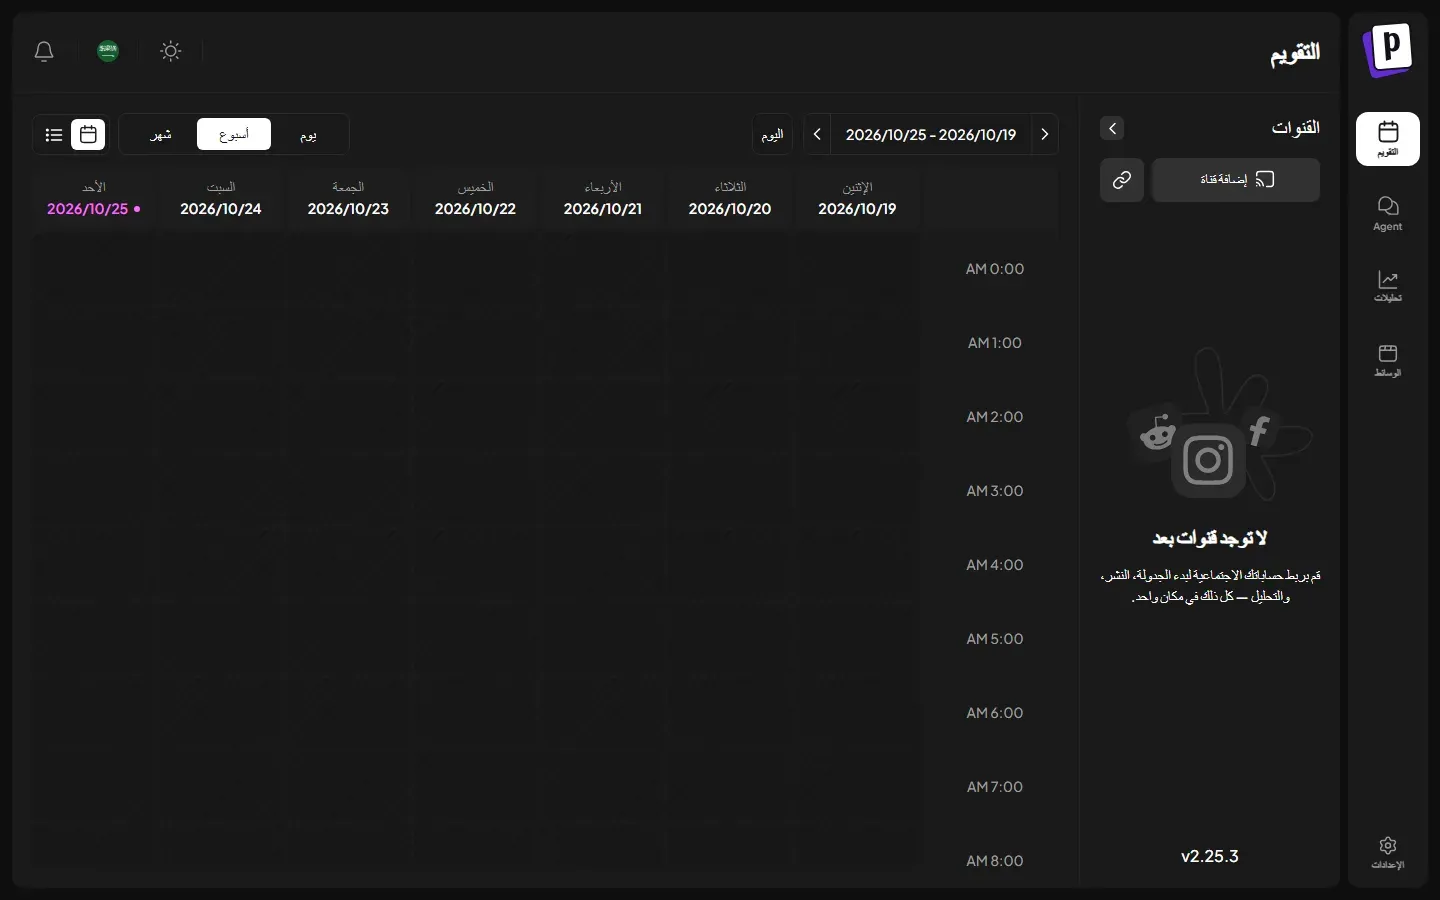Click the الخميس 2026/10/22 column header

pyautogui.click(x=475, y=199)
